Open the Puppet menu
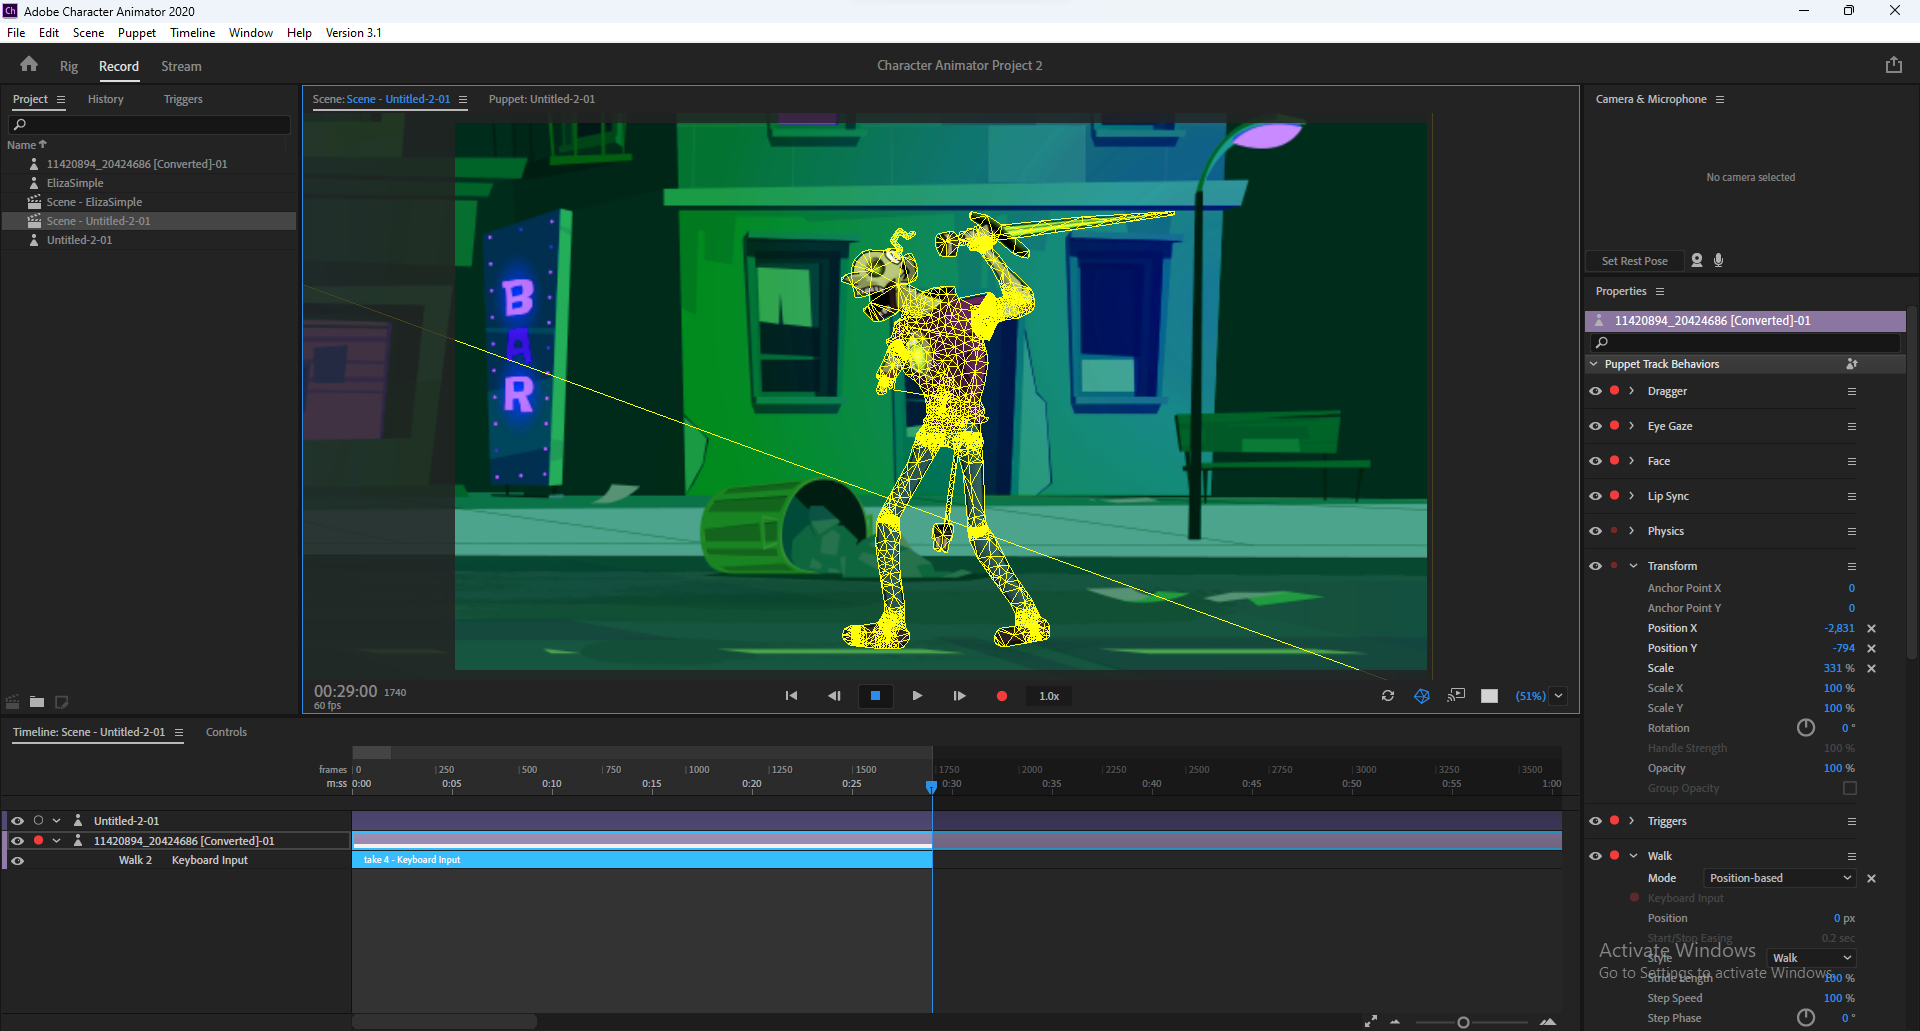Image resolution: width=1920 pixels, height=1031 pixels. click(x=137, y=33)
